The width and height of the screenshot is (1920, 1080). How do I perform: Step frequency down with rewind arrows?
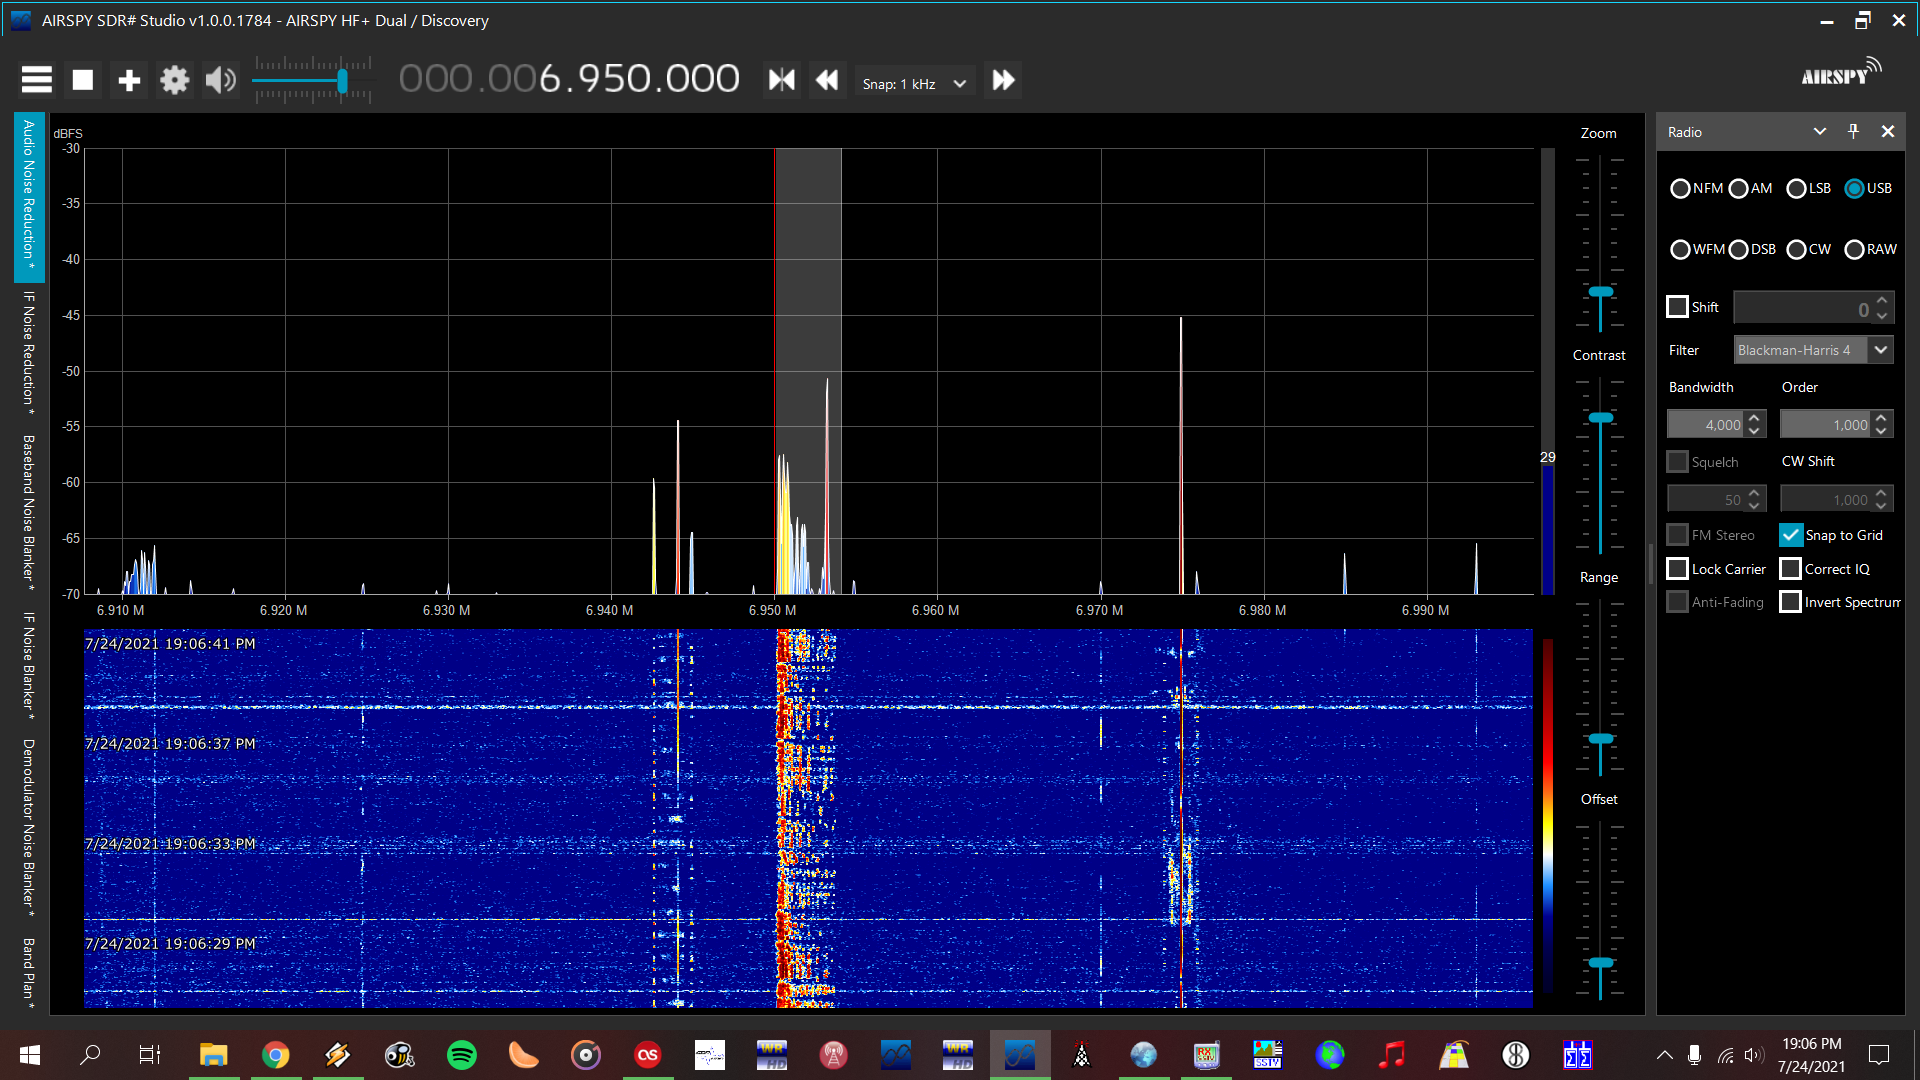click(x=827, y=80)
